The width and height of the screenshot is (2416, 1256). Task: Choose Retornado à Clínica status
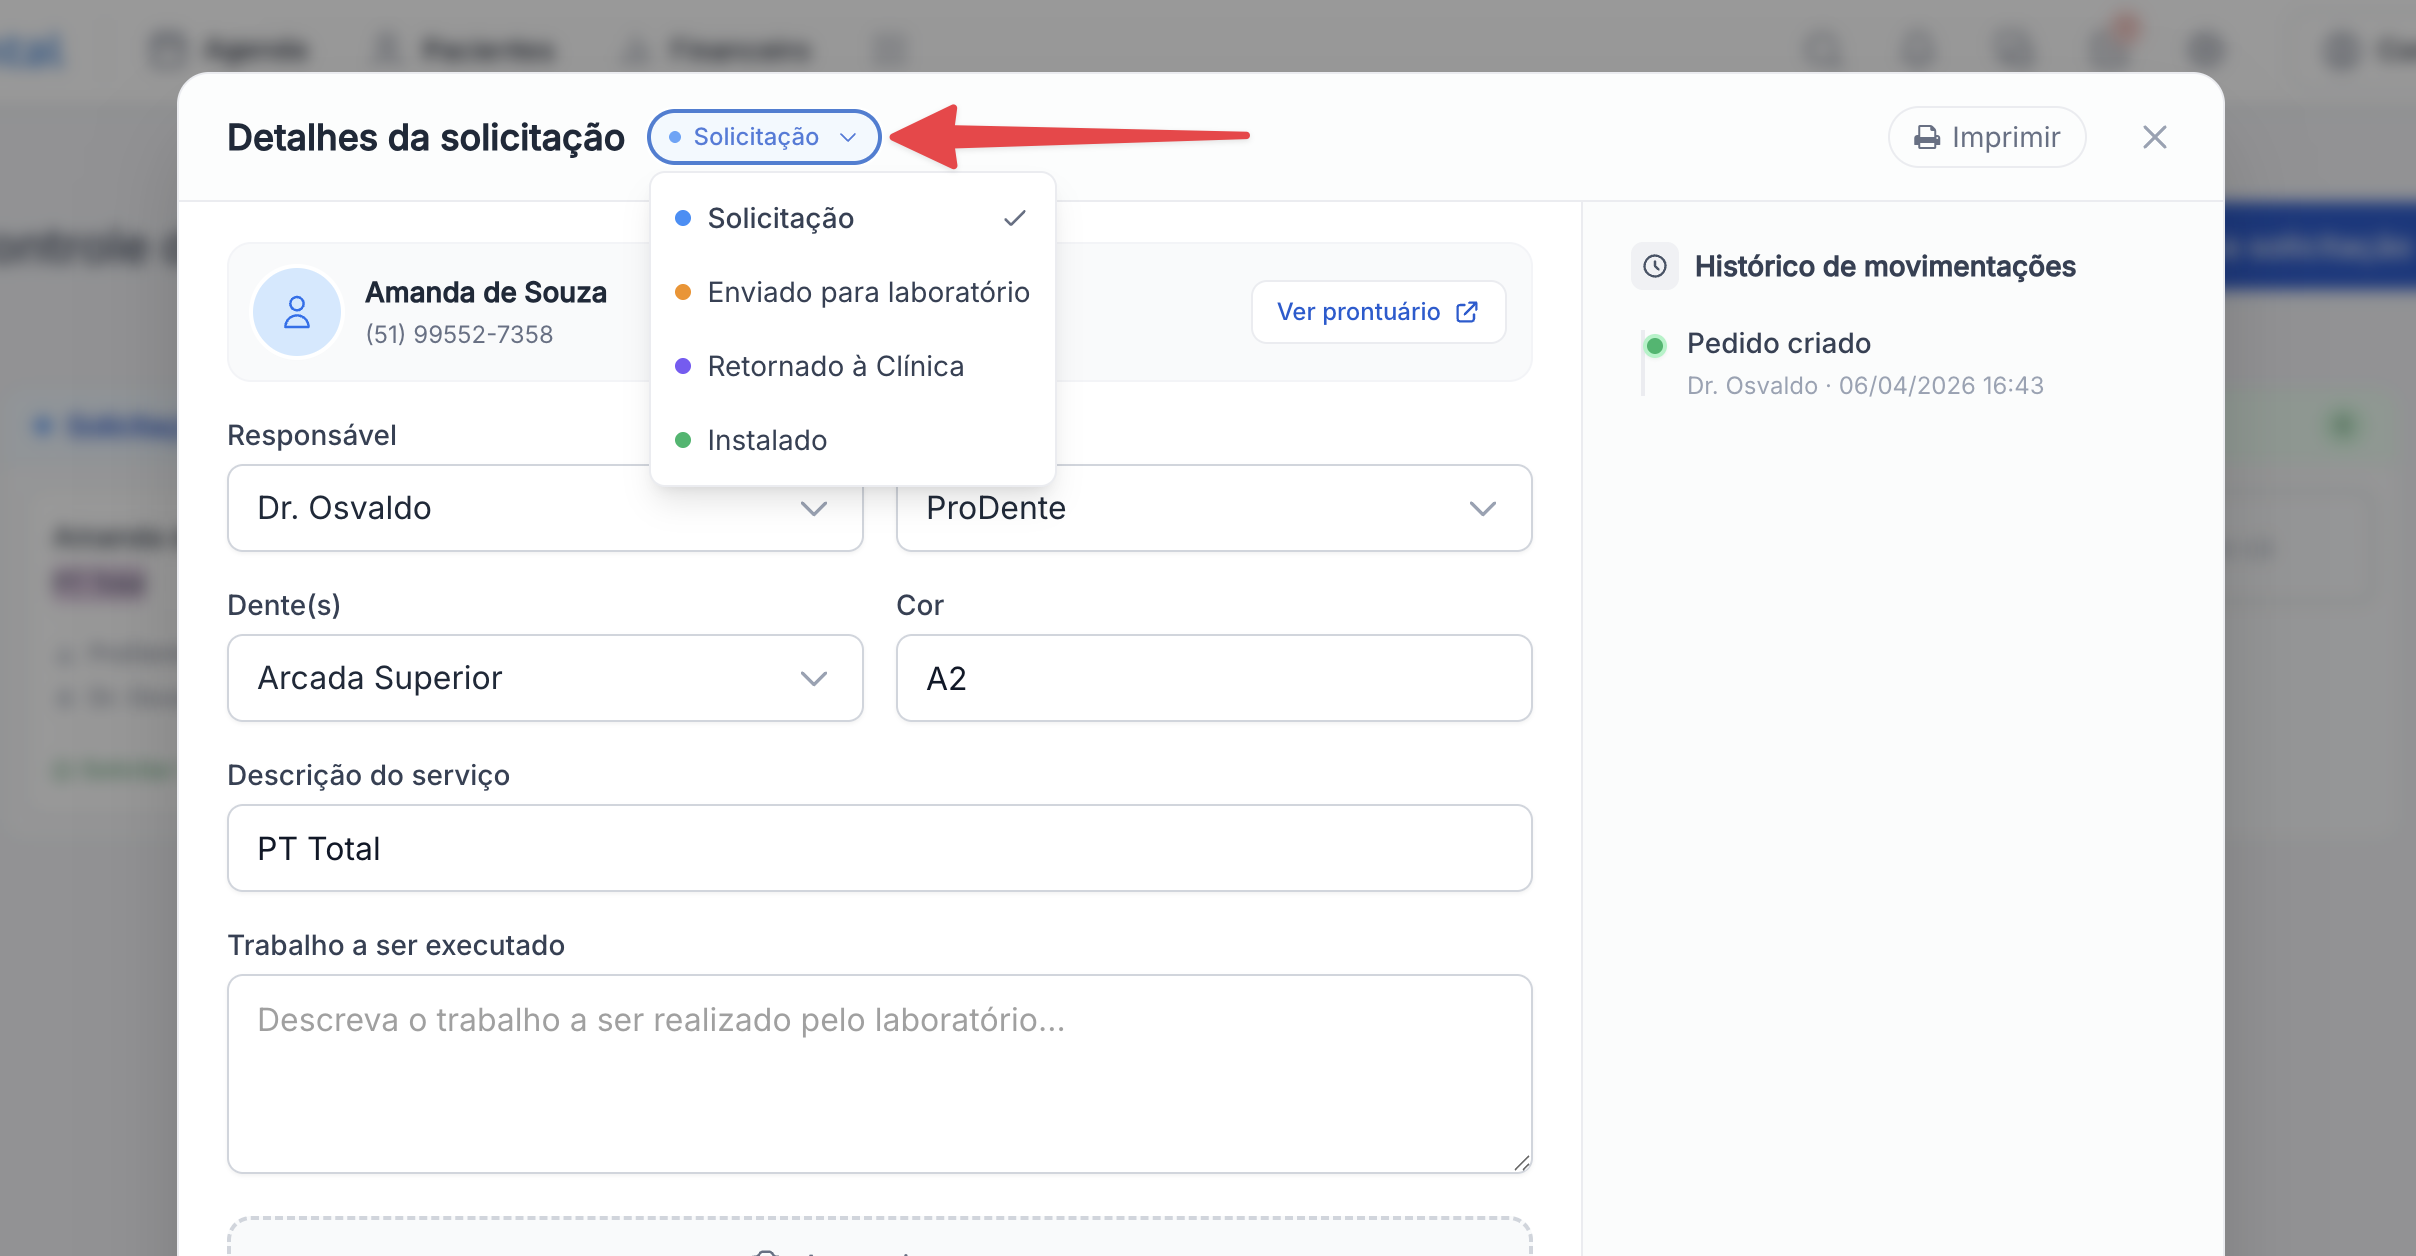(x=835, y=366)
